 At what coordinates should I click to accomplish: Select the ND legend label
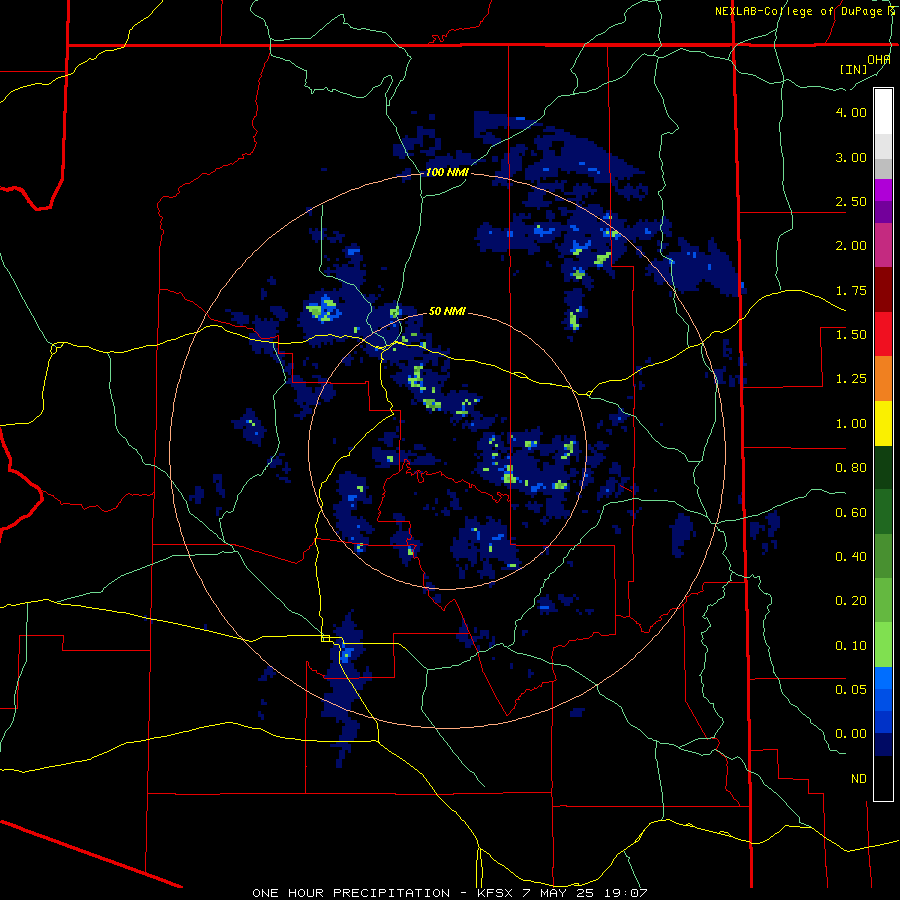pyautogui.click(x=859, y=779)
